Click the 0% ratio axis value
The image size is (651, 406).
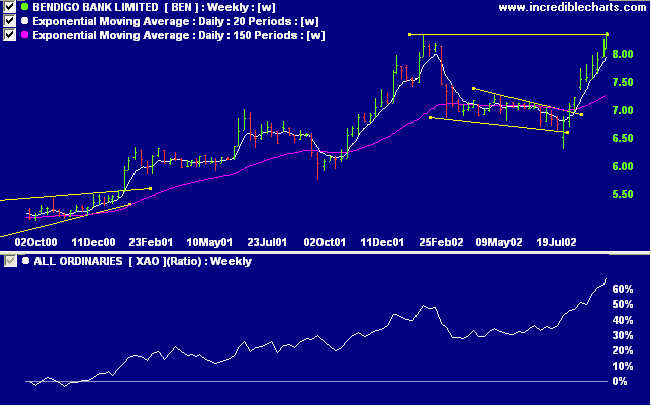620,382
